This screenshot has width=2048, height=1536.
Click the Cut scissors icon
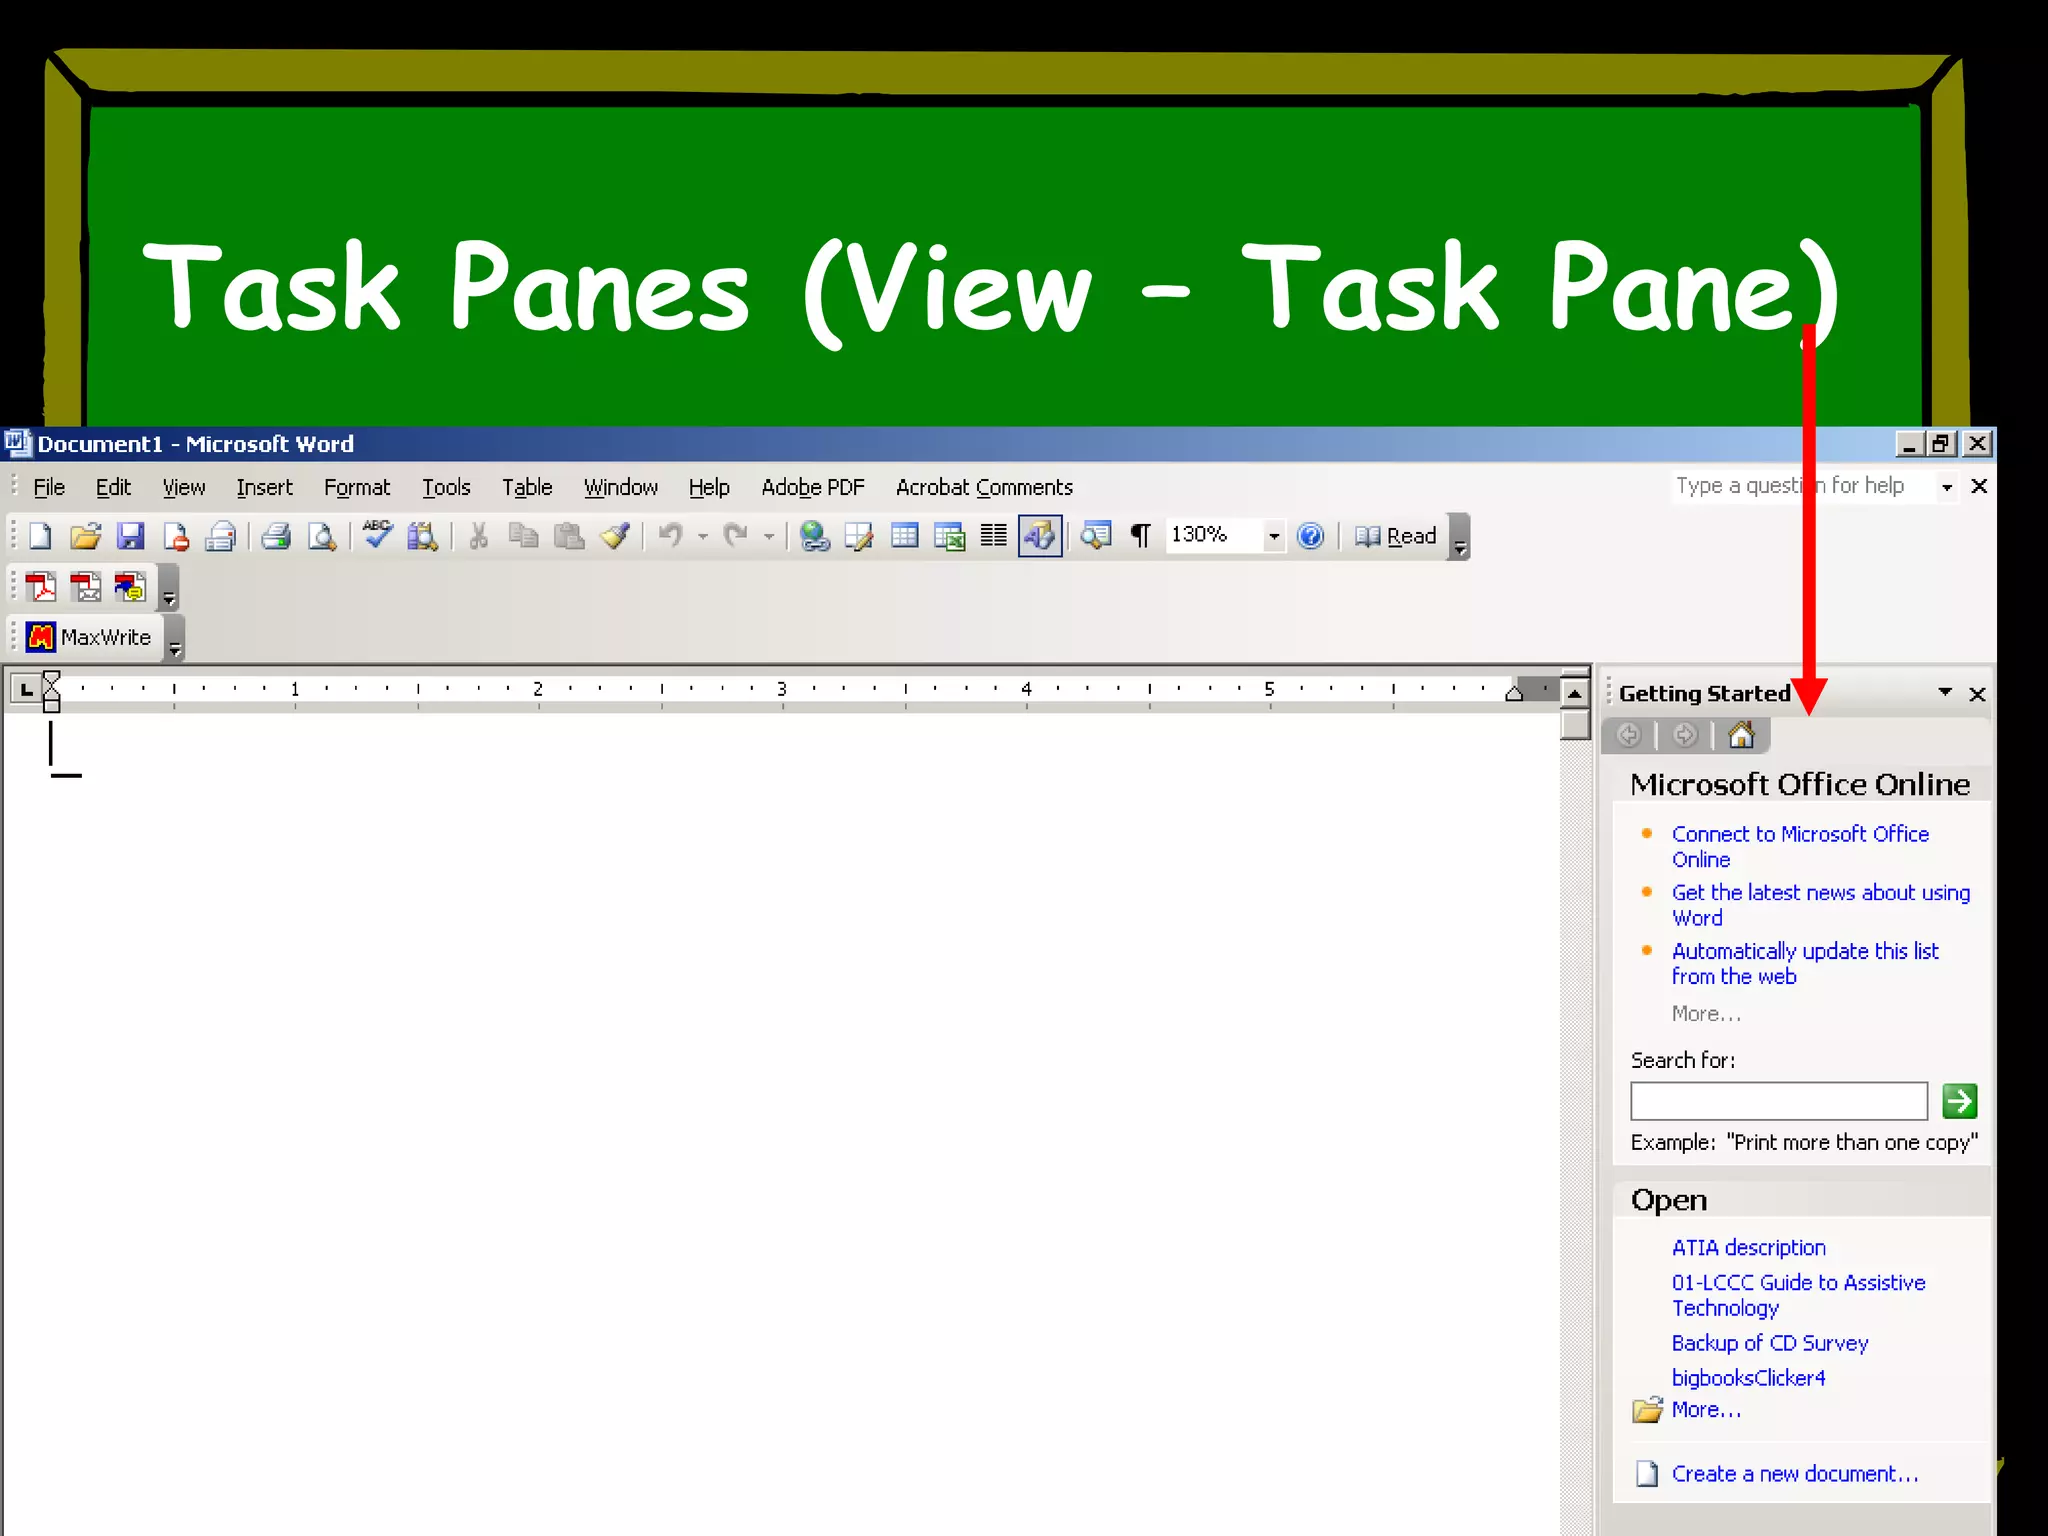tap(478, 536)
